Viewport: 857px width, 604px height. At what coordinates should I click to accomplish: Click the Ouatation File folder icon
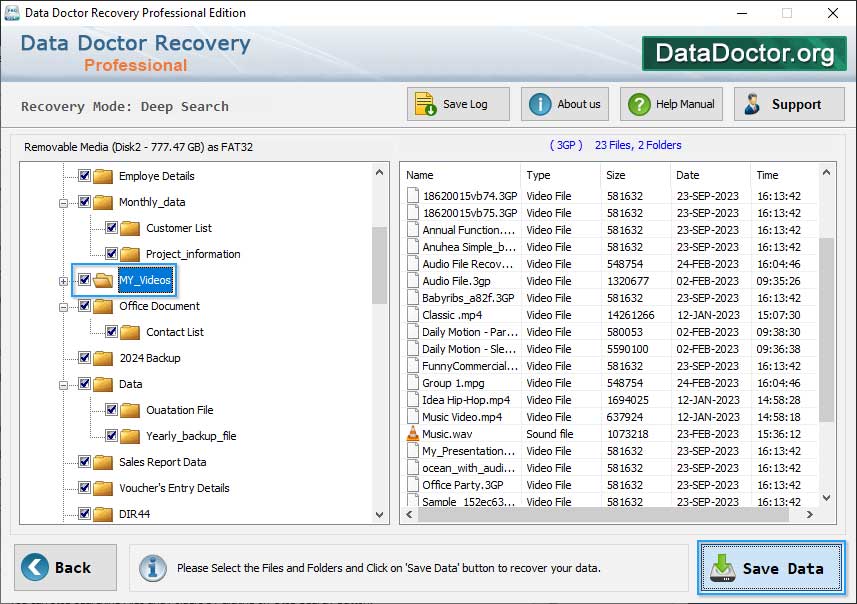(x=130, y=410)
